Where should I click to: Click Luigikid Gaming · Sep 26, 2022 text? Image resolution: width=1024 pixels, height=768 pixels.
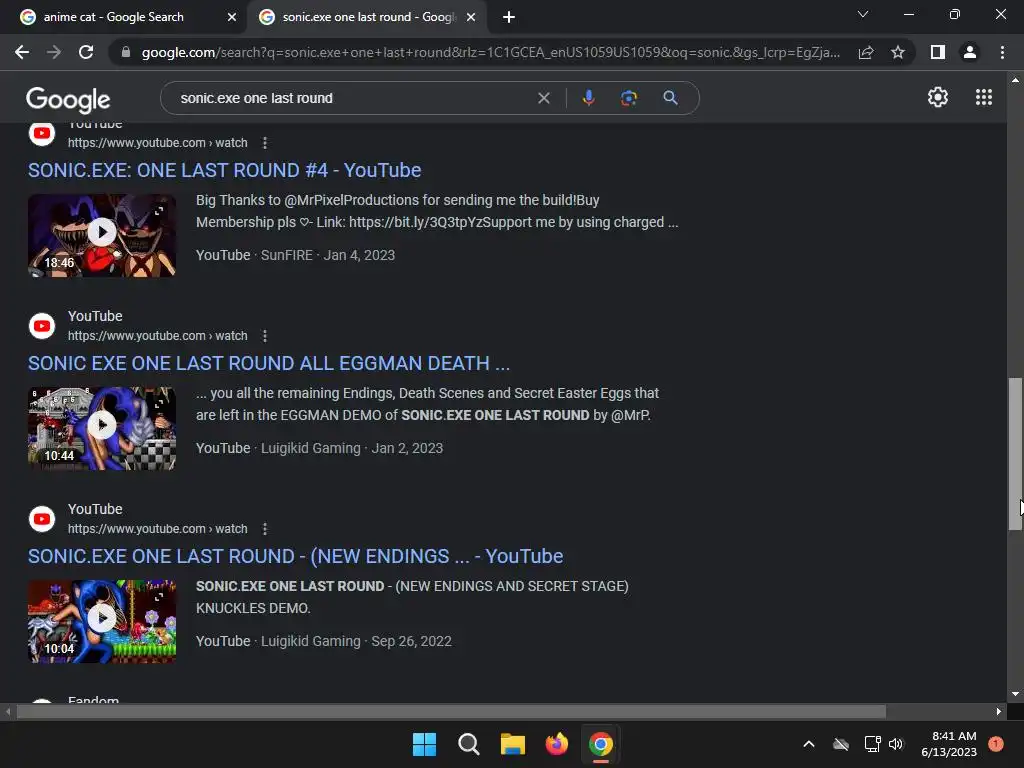click(x=357, y=641)
